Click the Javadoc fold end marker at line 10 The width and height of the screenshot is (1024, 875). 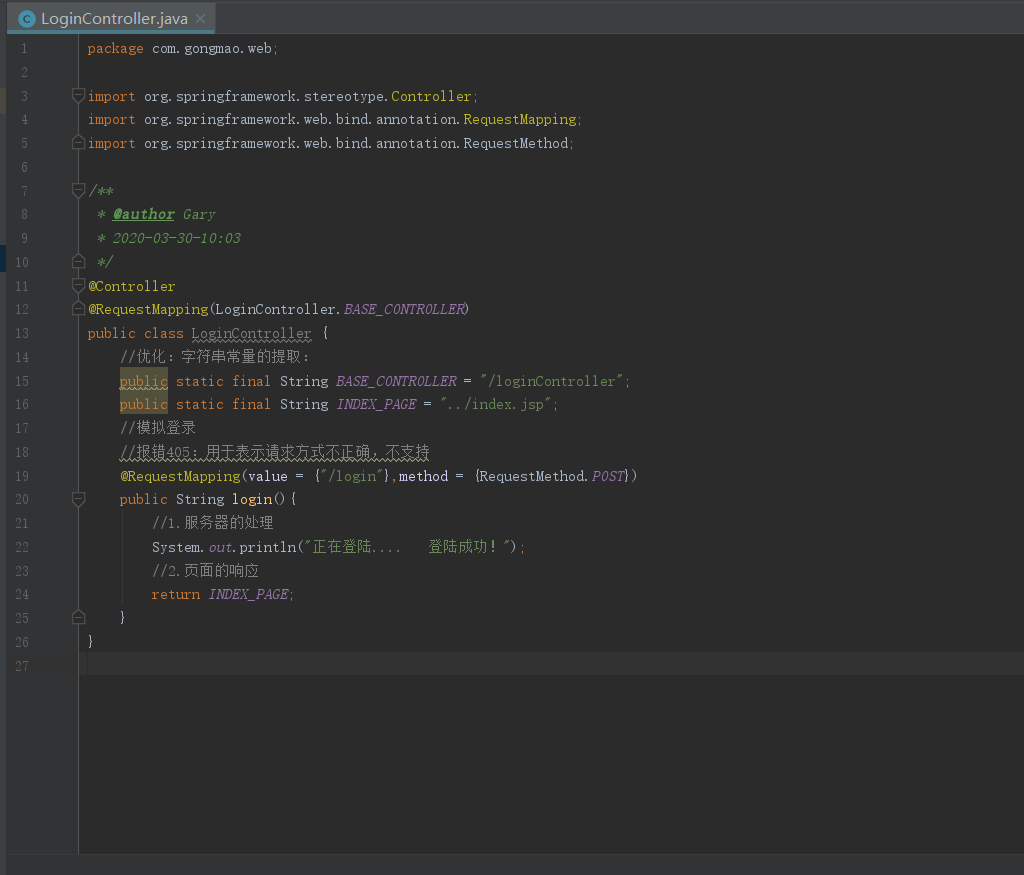(78, 262)
